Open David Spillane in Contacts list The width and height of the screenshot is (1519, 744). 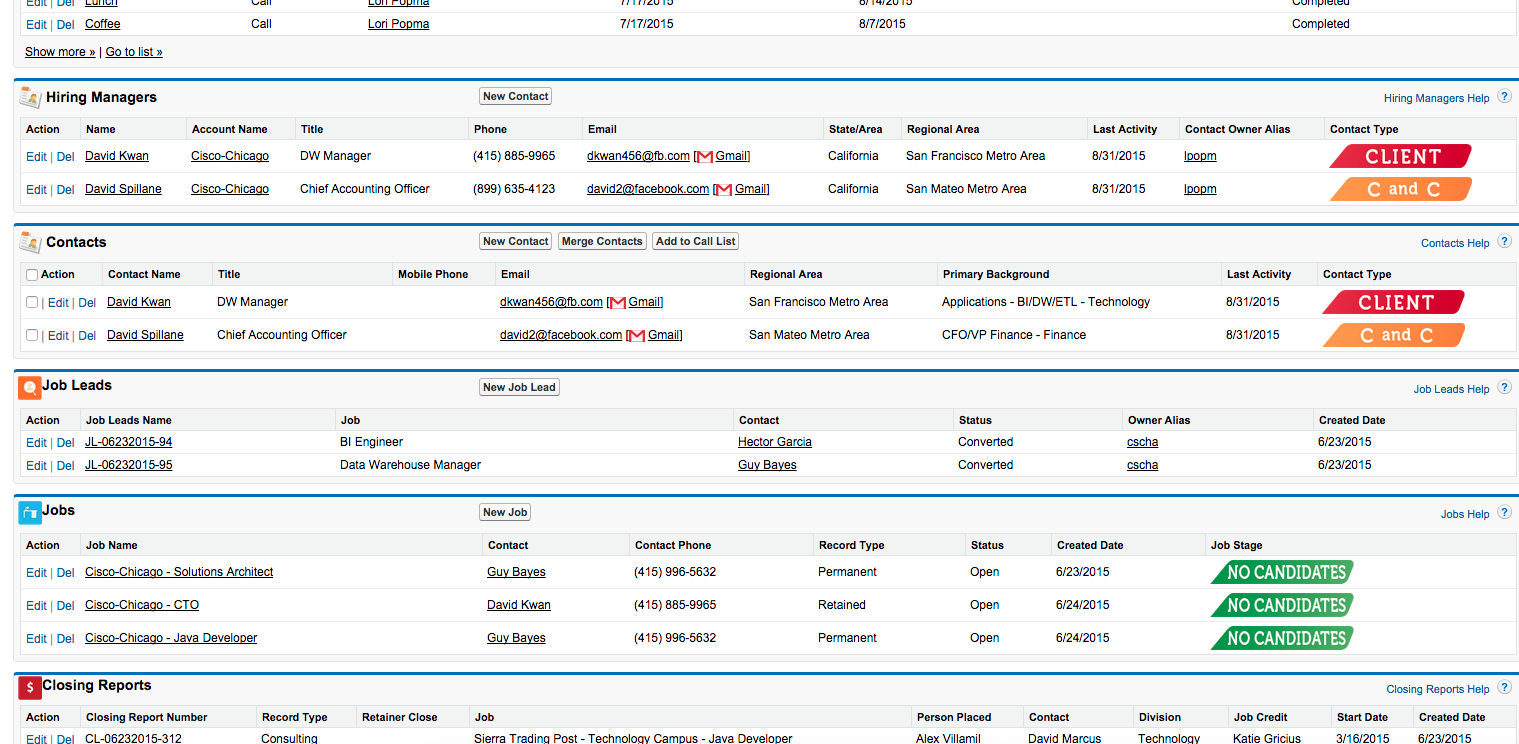pyautogui.click(x=145, y=335)
